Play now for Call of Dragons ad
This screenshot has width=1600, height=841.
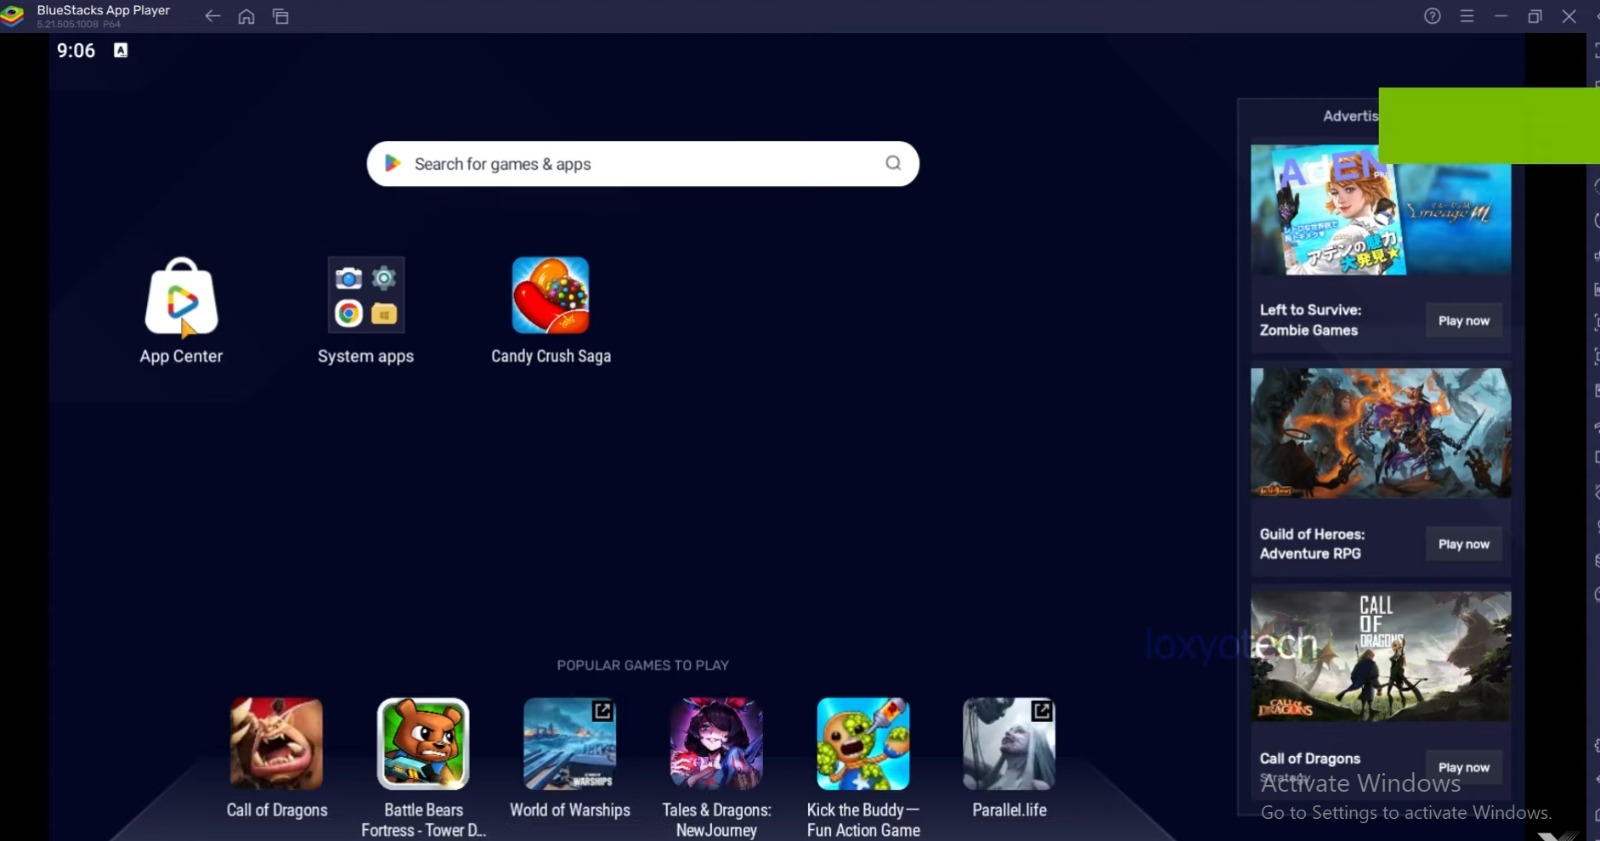tap(1464, 767)
